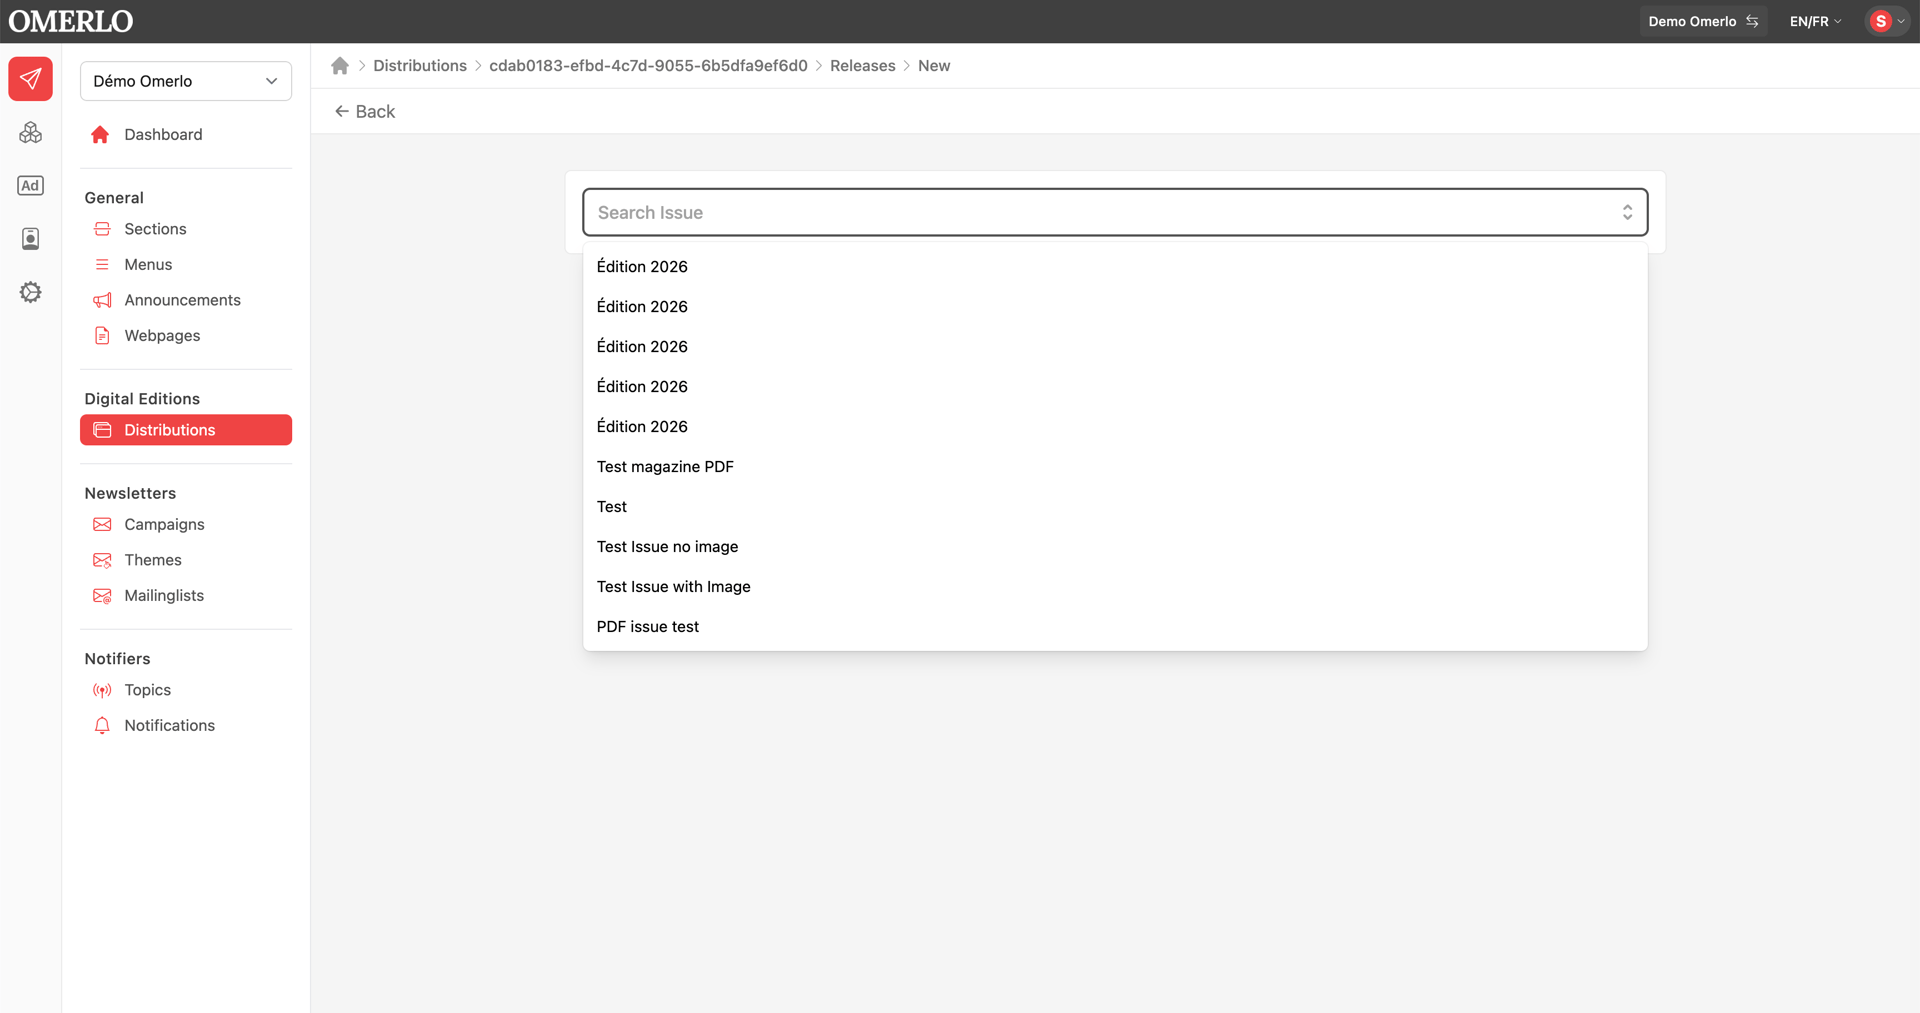1920x1013 pixels.
Task: Click the Themes envelope icon
Action: (x=102, y=560)
